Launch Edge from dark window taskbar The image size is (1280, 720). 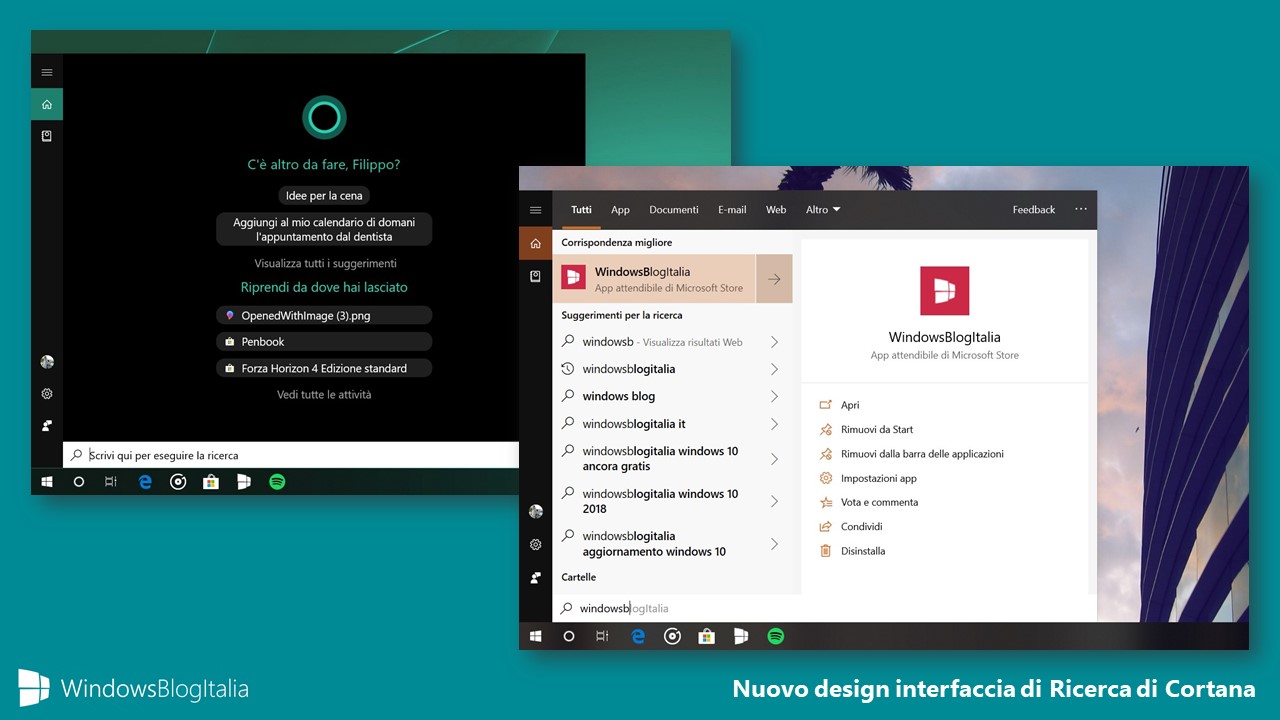point(145,482)
